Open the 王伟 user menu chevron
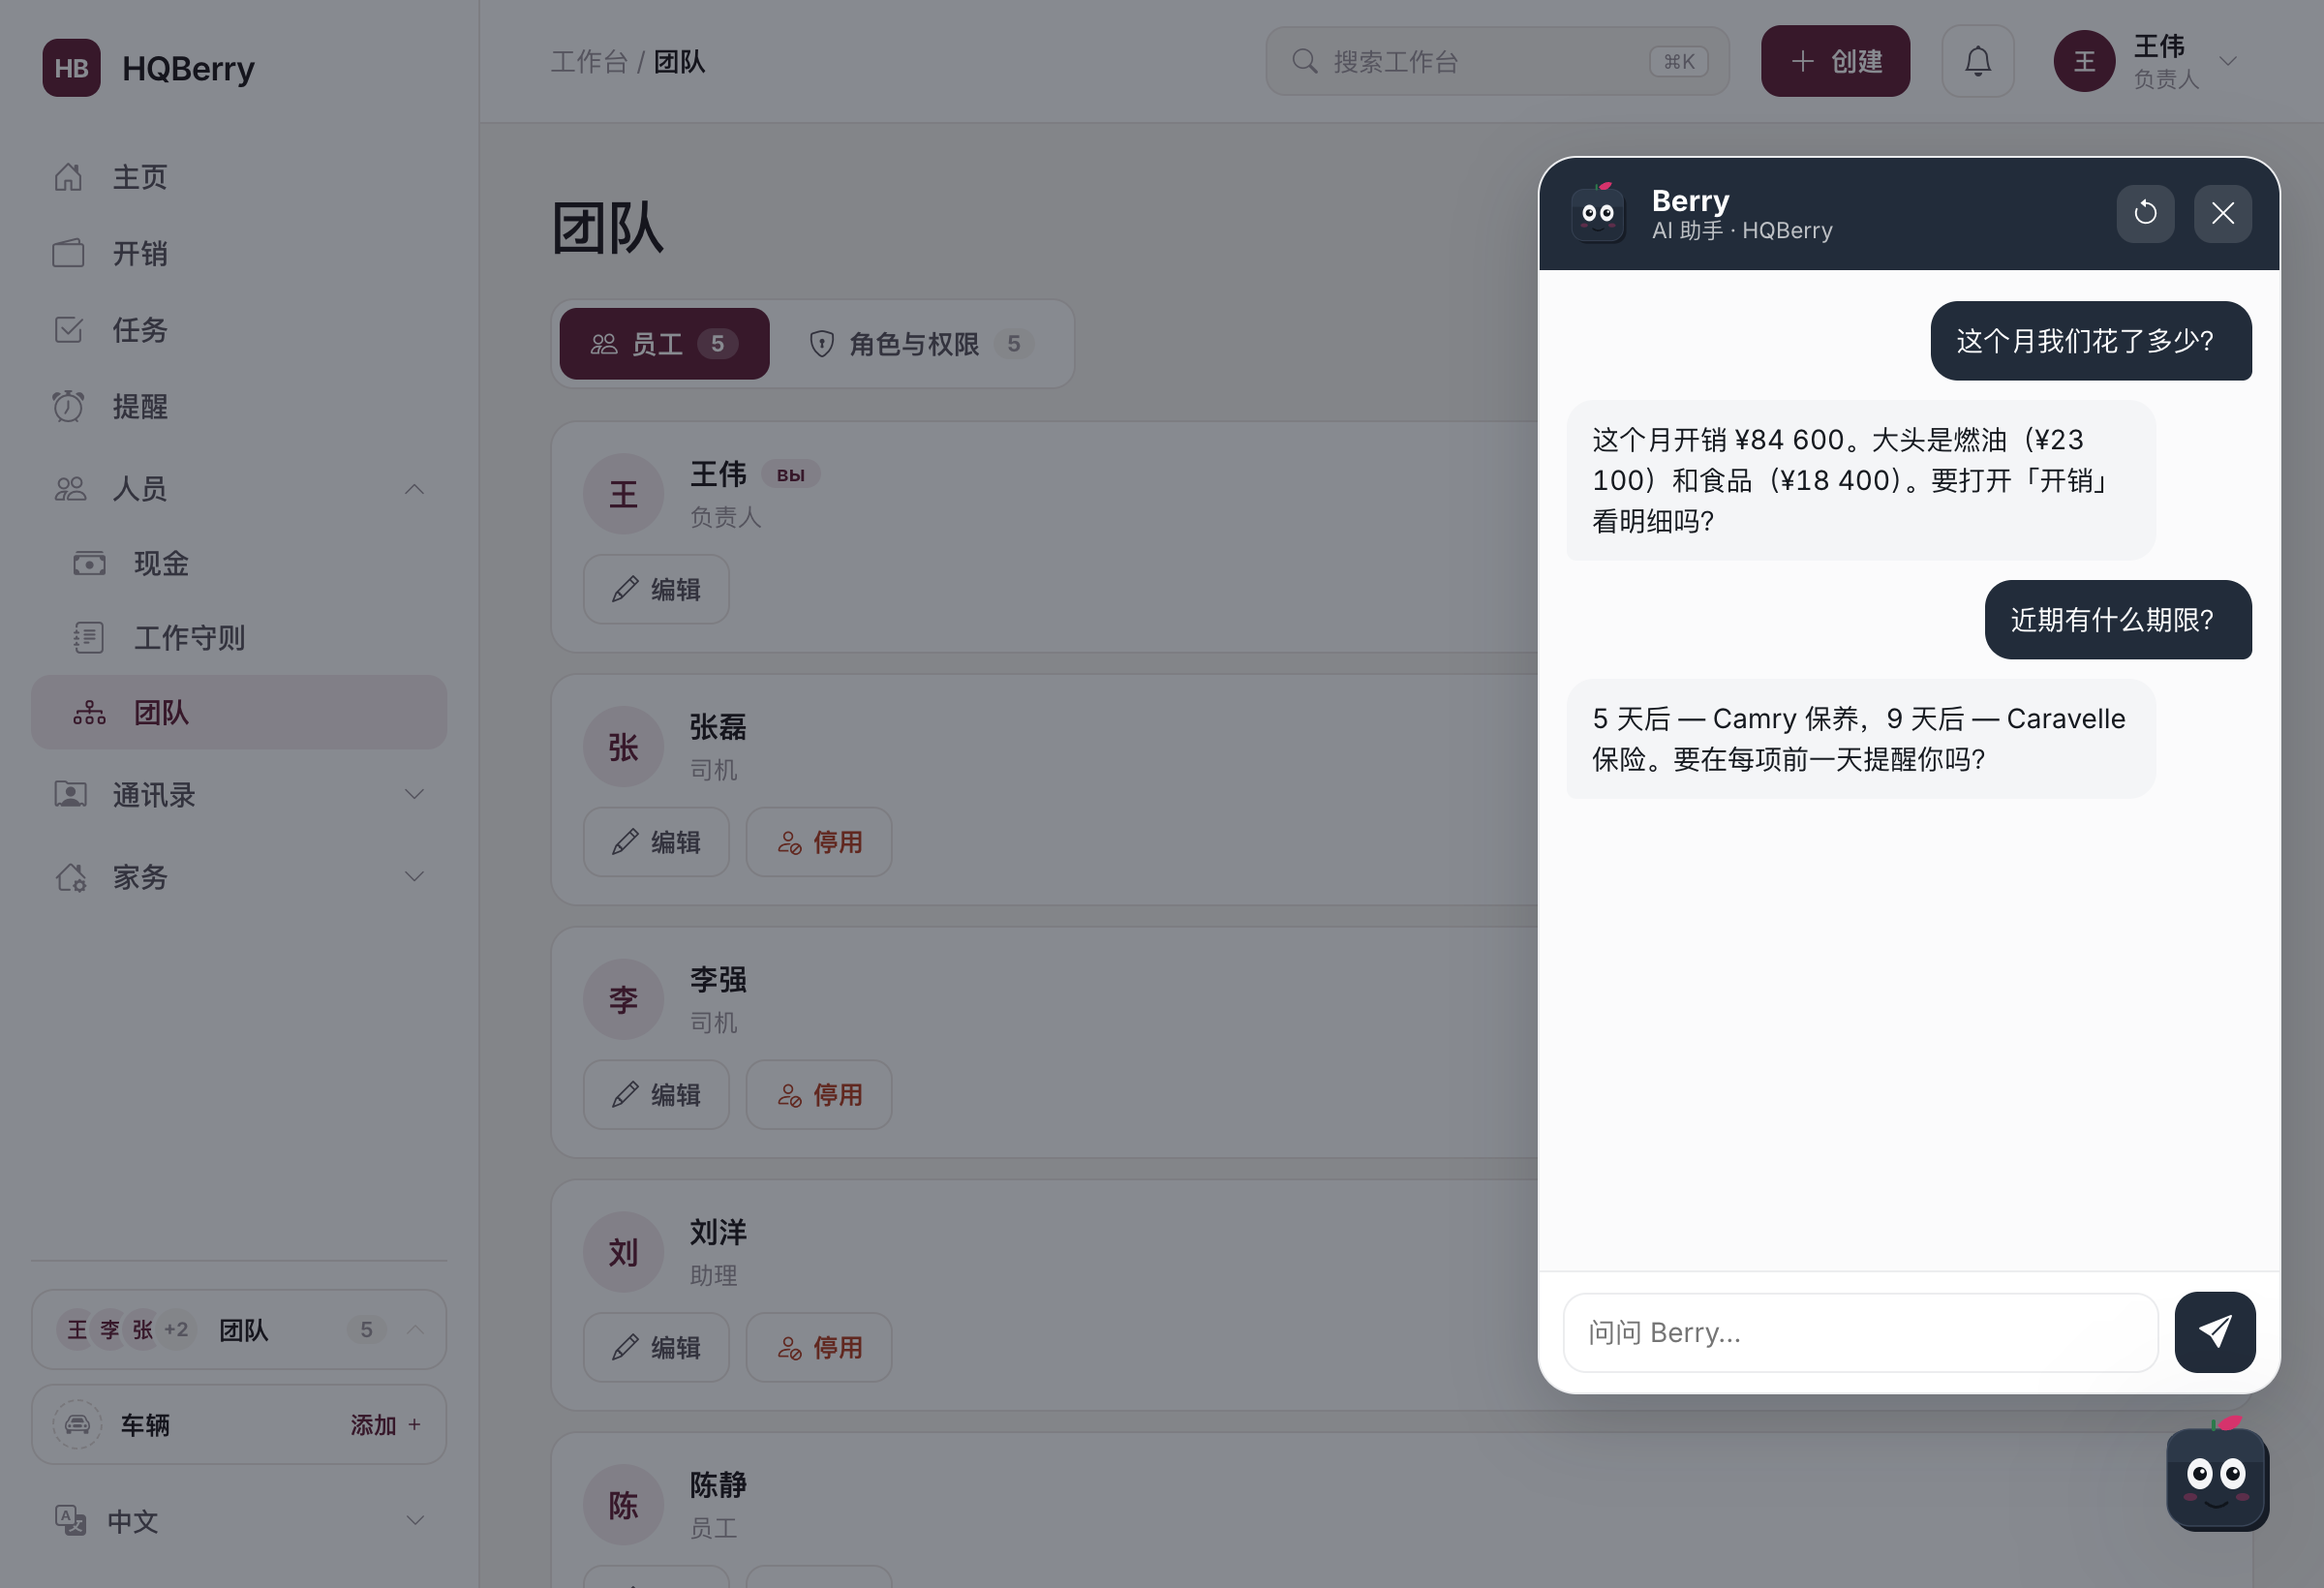This screenshot has width=2324, height=1588. [x=2228, y=61]
